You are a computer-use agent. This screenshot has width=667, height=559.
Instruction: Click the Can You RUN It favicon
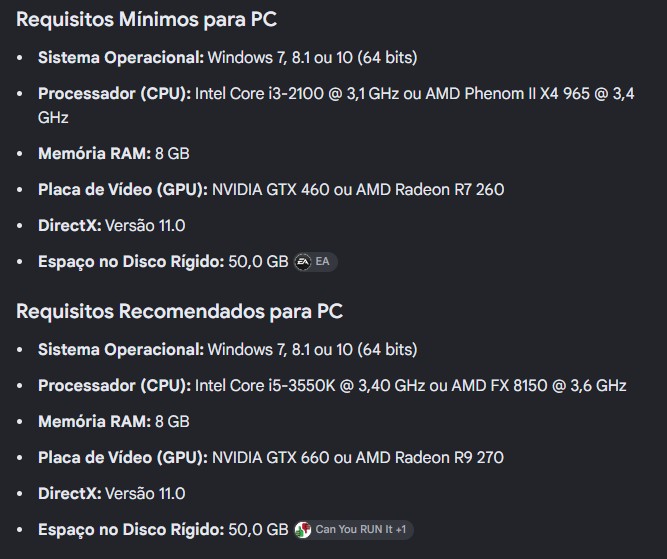303,530
